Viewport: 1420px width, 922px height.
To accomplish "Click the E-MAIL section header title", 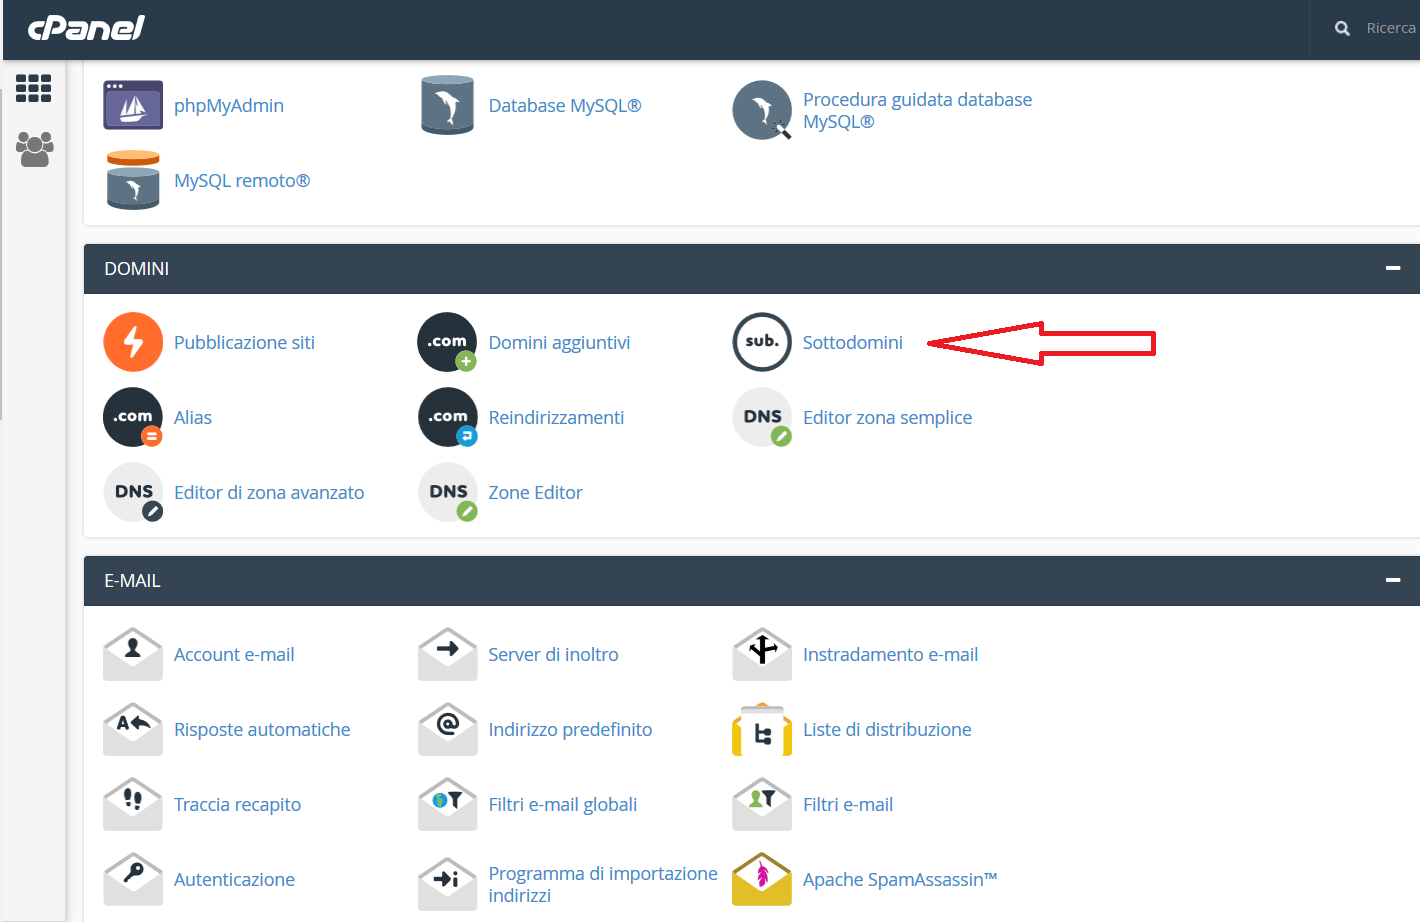I will tap(132, 580).
